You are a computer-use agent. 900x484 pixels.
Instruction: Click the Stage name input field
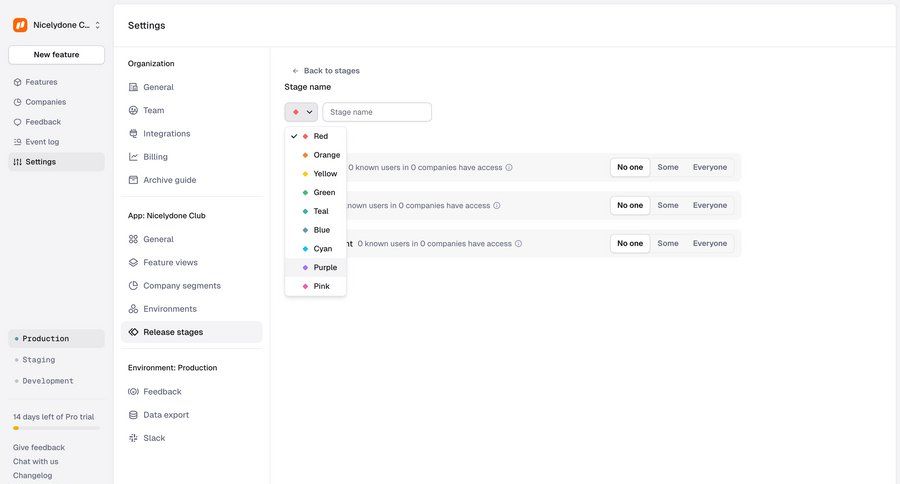point(377,112)
